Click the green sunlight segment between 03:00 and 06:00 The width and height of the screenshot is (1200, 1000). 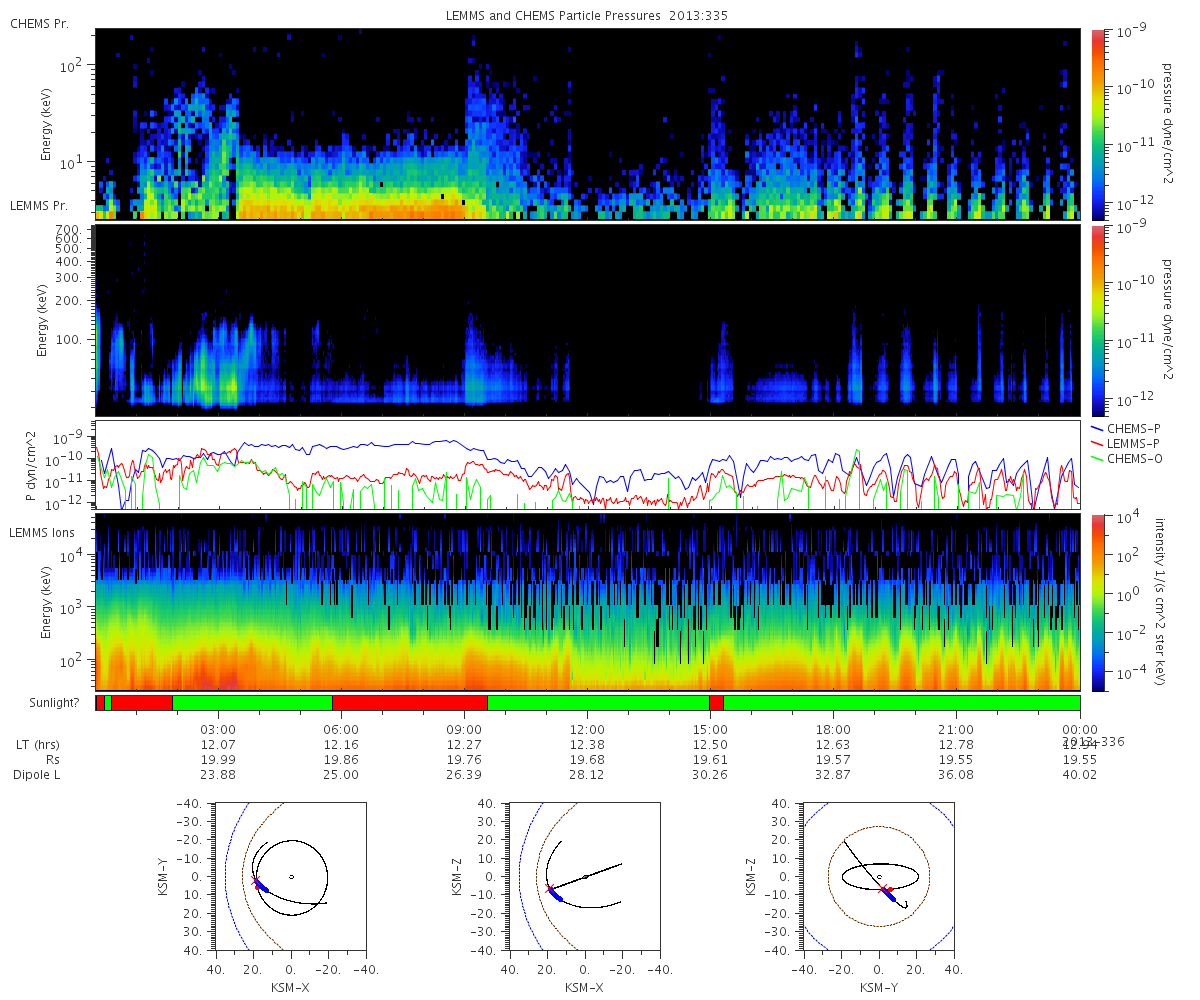[x=253, y=703]
